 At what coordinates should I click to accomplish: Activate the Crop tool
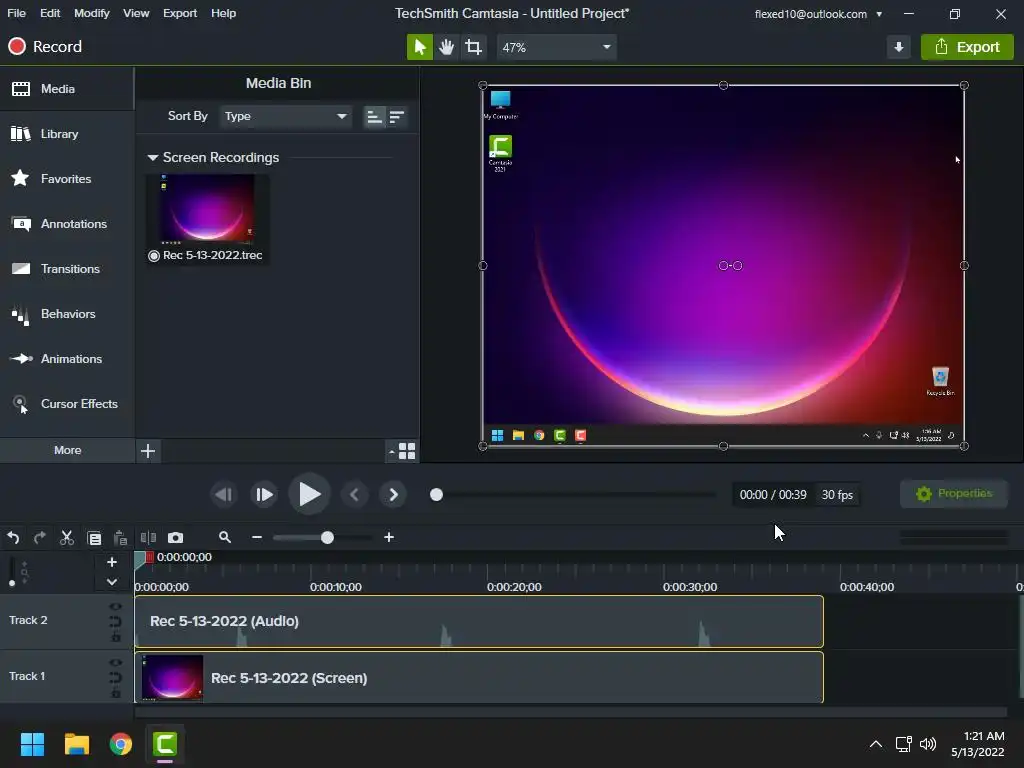pyautogui.click(x=473, y=47)
